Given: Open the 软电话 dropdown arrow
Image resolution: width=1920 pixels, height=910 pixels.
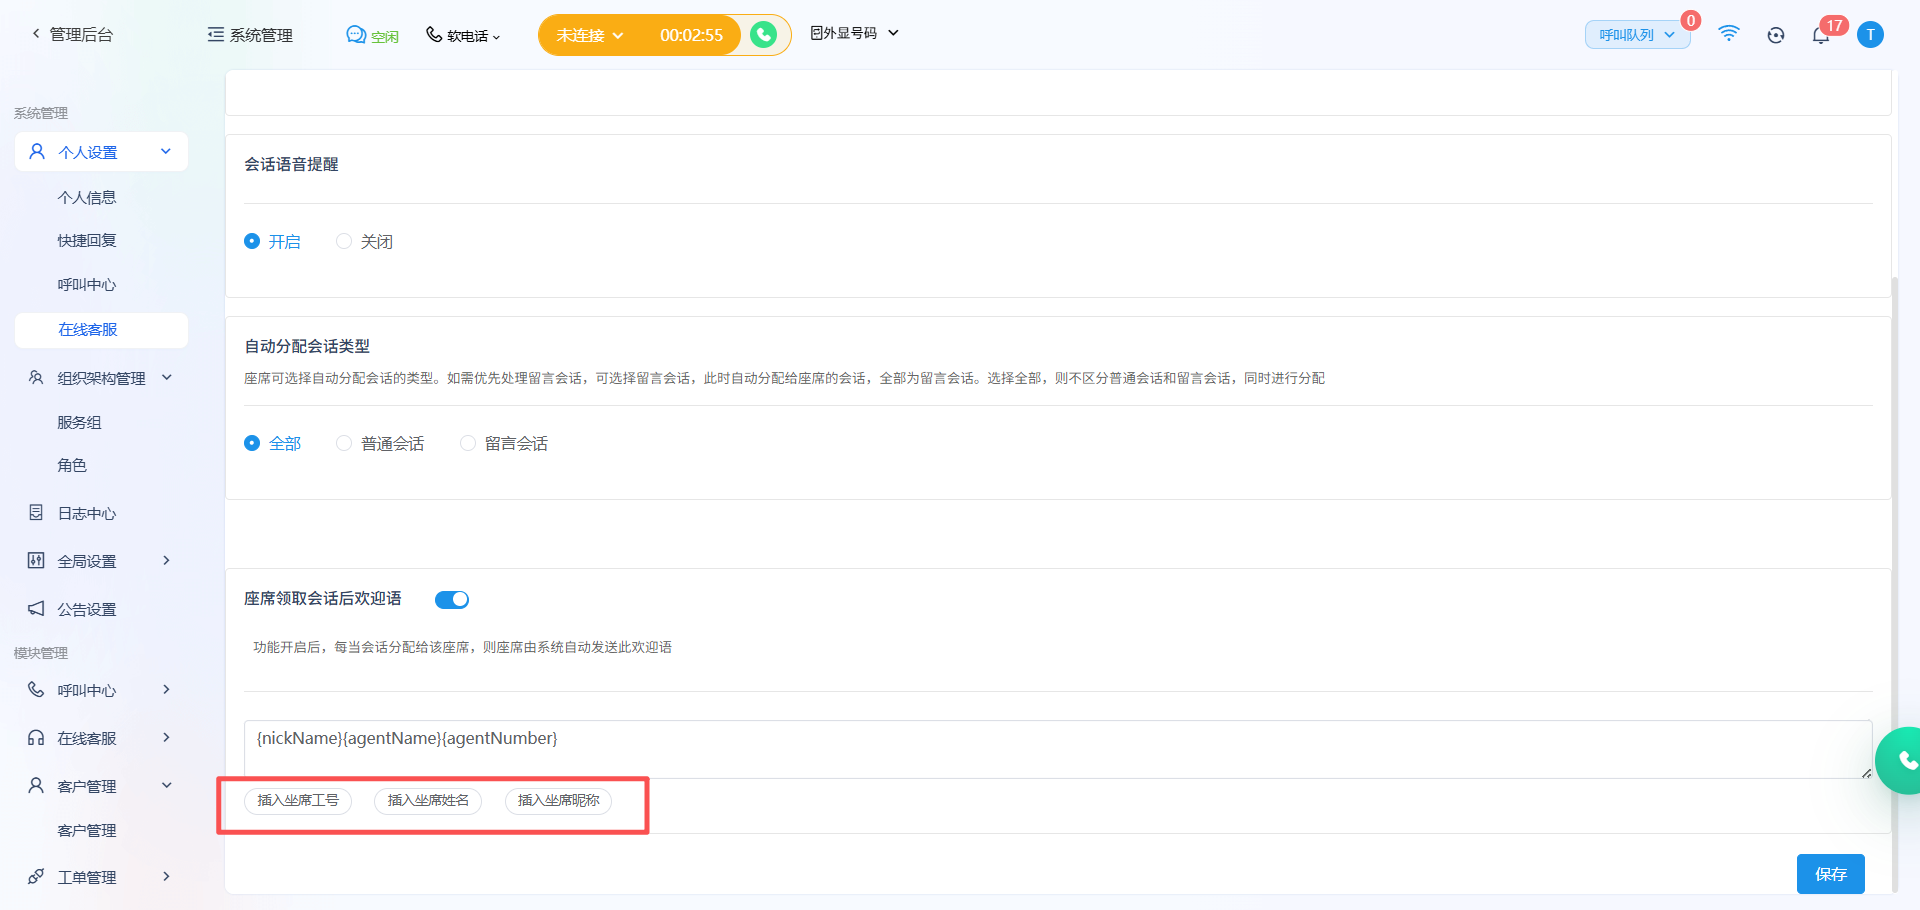Looking at the screenshot, I should (x=497, y=37).
